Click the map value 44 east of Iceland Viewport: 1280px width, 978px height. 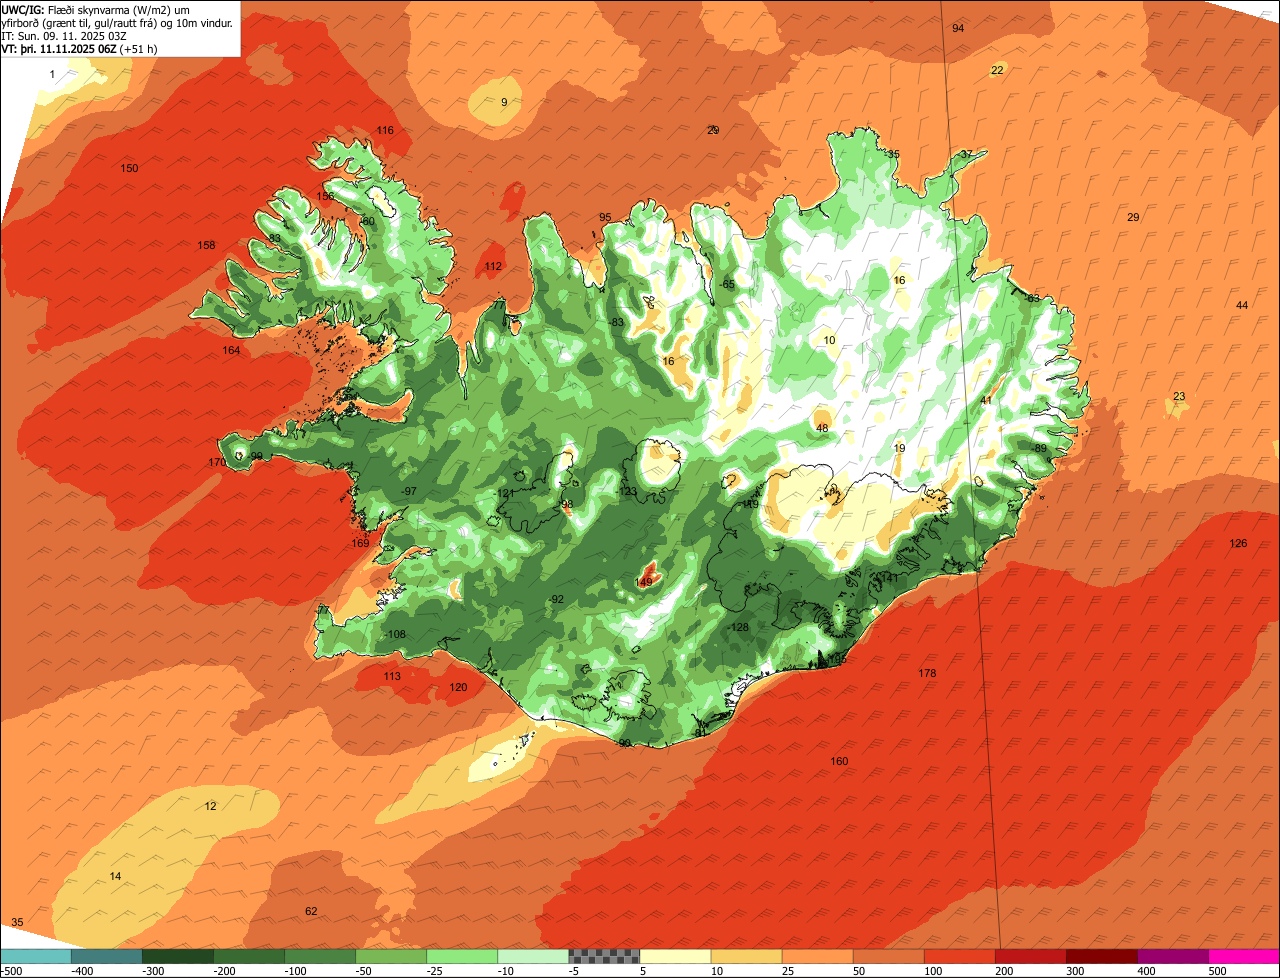coord(1242,306)
